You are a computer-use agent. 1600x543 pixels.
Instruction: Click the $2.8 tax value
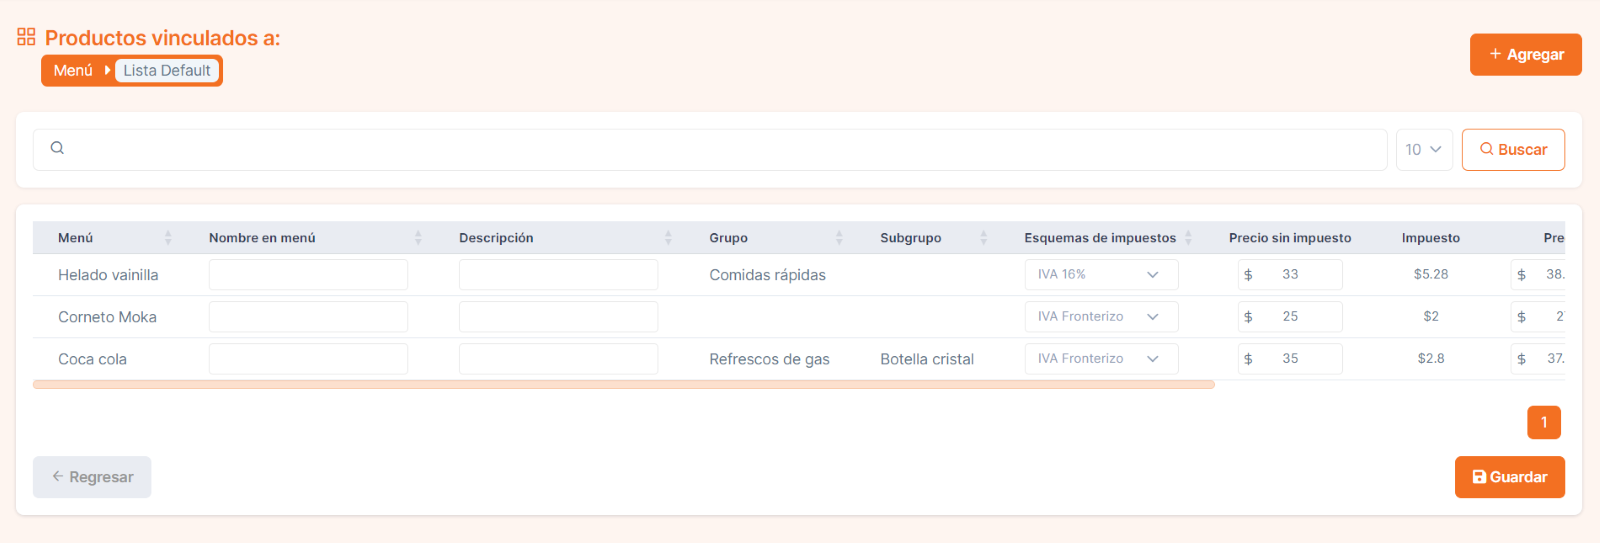(1431, 358)
